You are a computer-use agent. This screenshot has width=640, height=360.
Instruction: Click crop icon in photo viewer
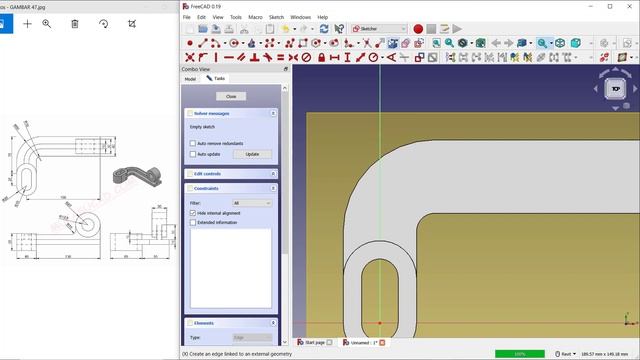pos(132,24)
